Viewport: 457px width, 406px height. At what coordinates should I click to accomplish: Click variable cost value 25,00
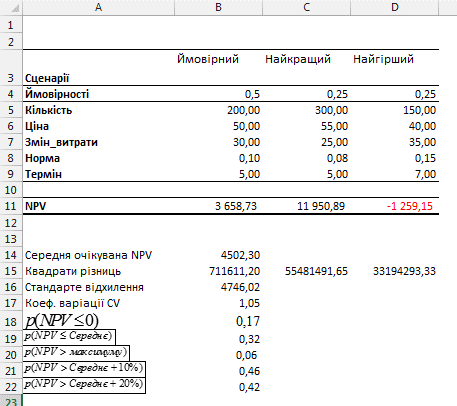pyautogui.click(x=334, y=142)
